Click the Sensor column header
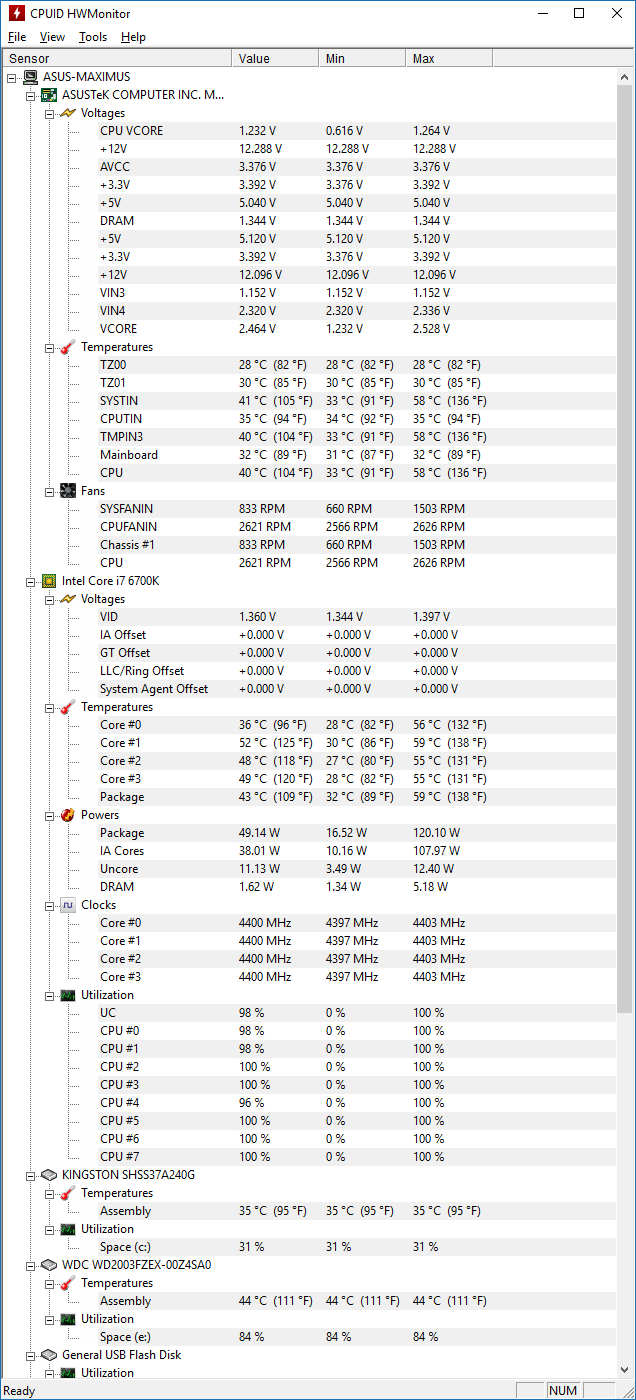 117,59
